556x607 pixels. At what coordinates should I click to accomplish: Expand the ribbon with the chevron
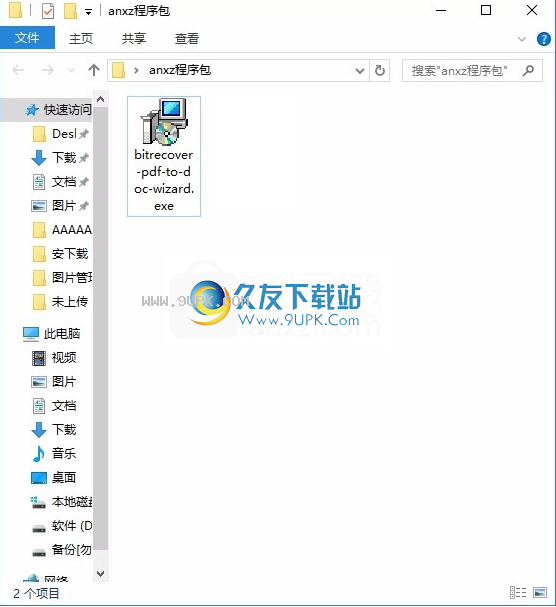[522, 39]
